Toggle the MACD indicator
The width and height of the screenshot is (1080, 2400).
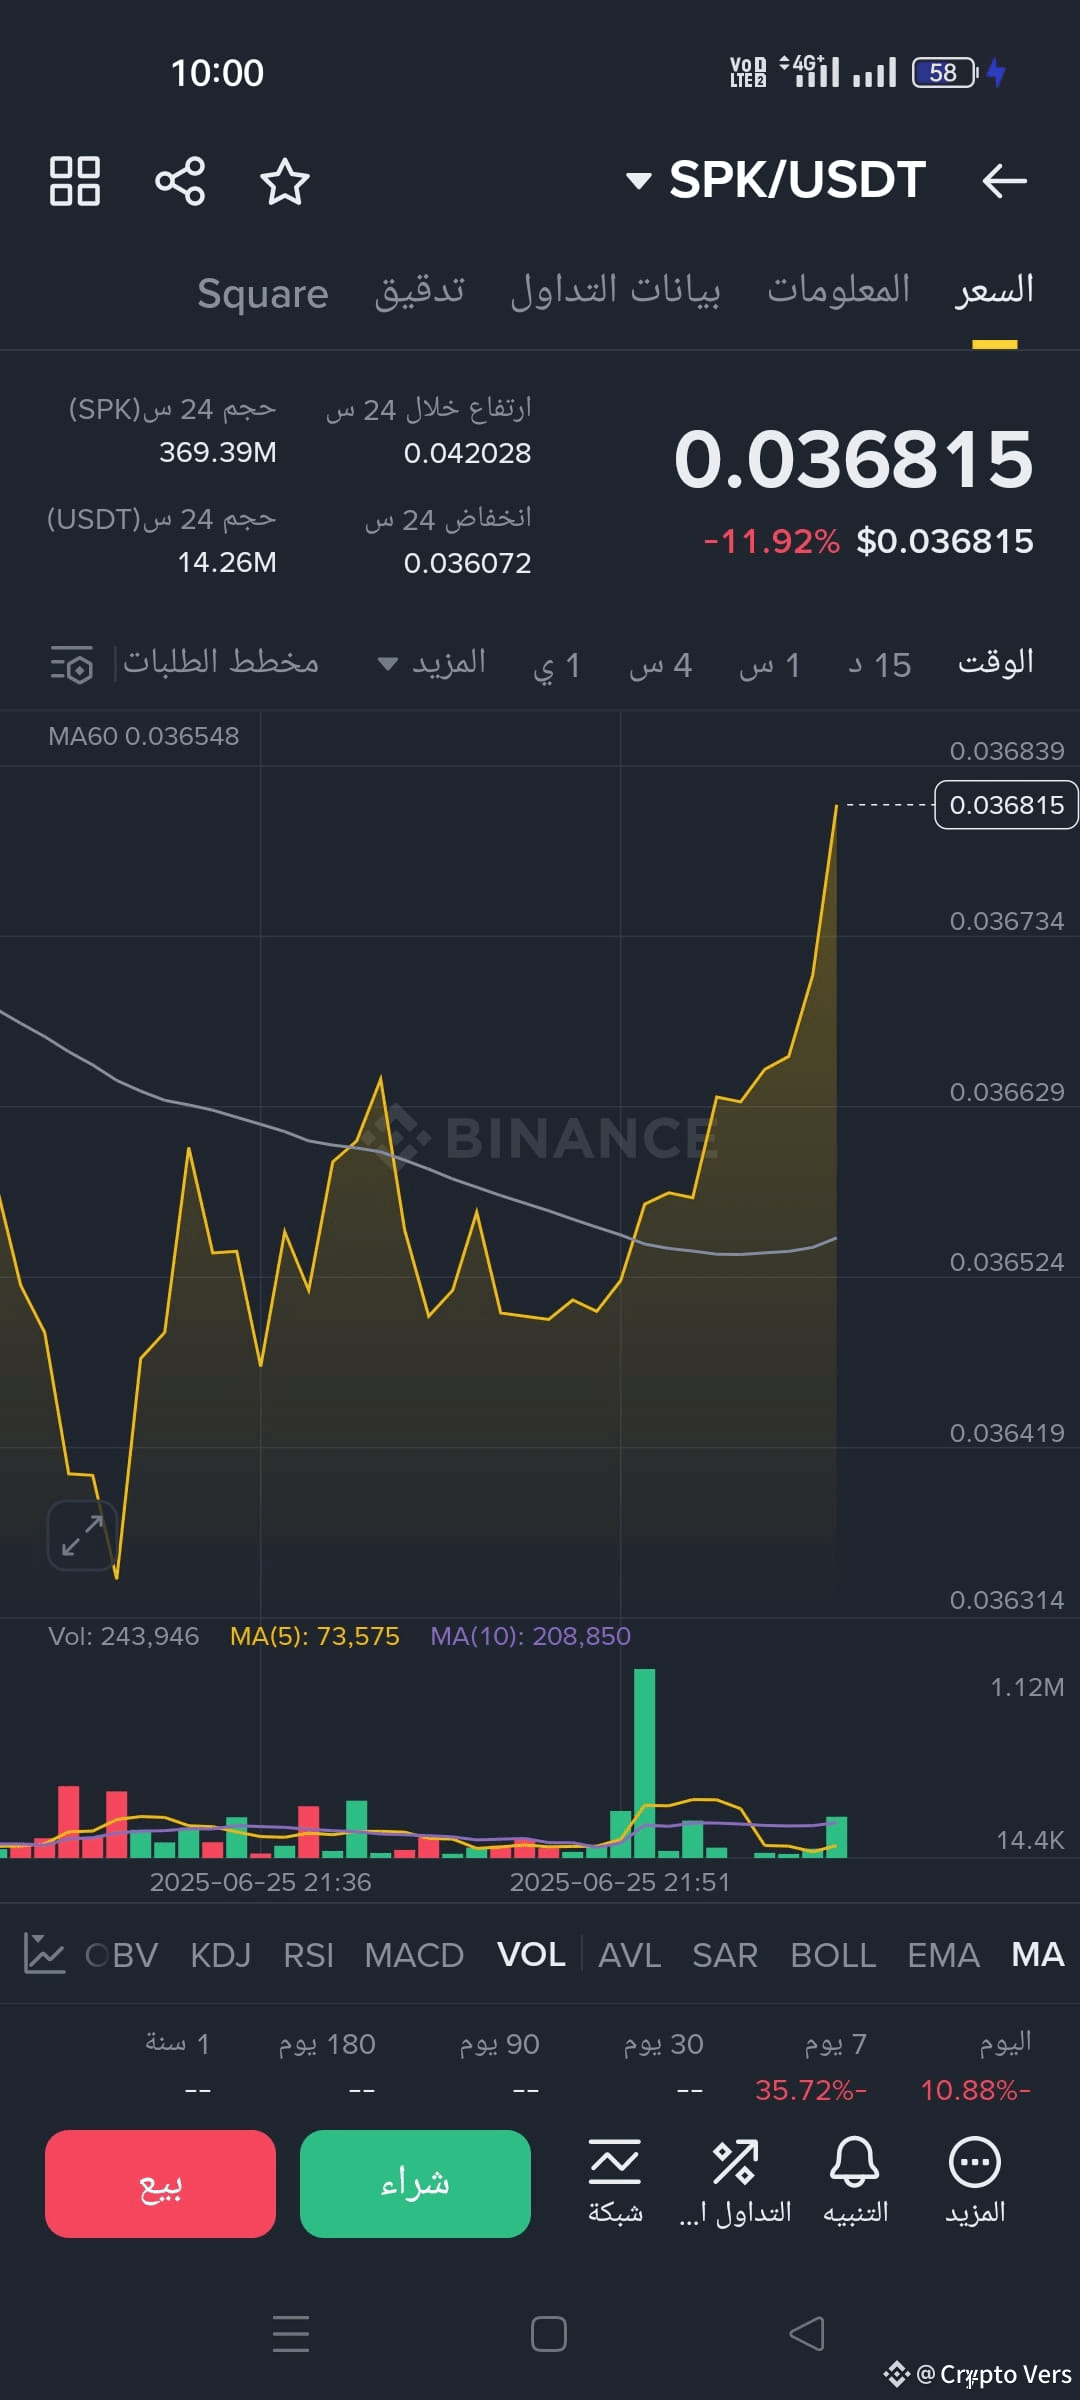(x=414, y=1955)
